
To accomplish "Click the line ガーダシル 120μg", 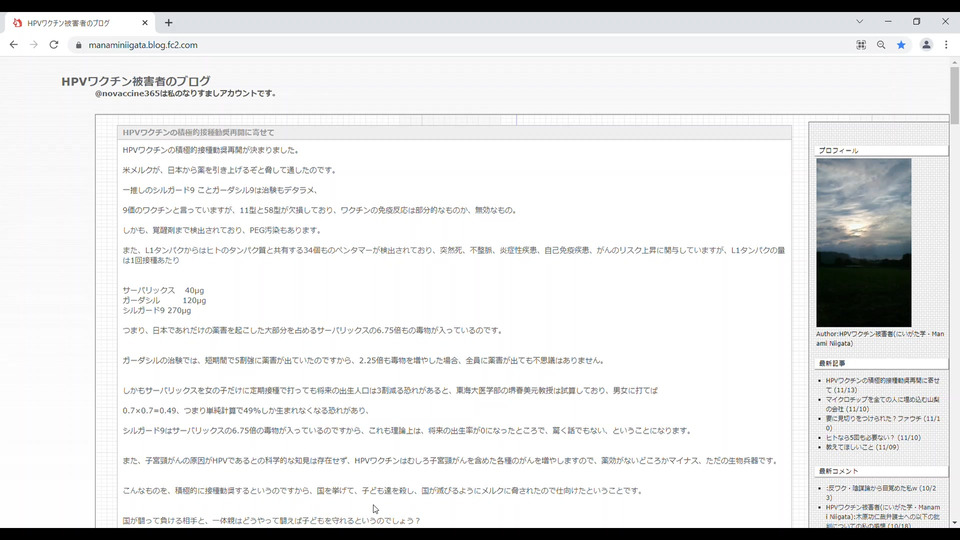I will tap(164, 300).
